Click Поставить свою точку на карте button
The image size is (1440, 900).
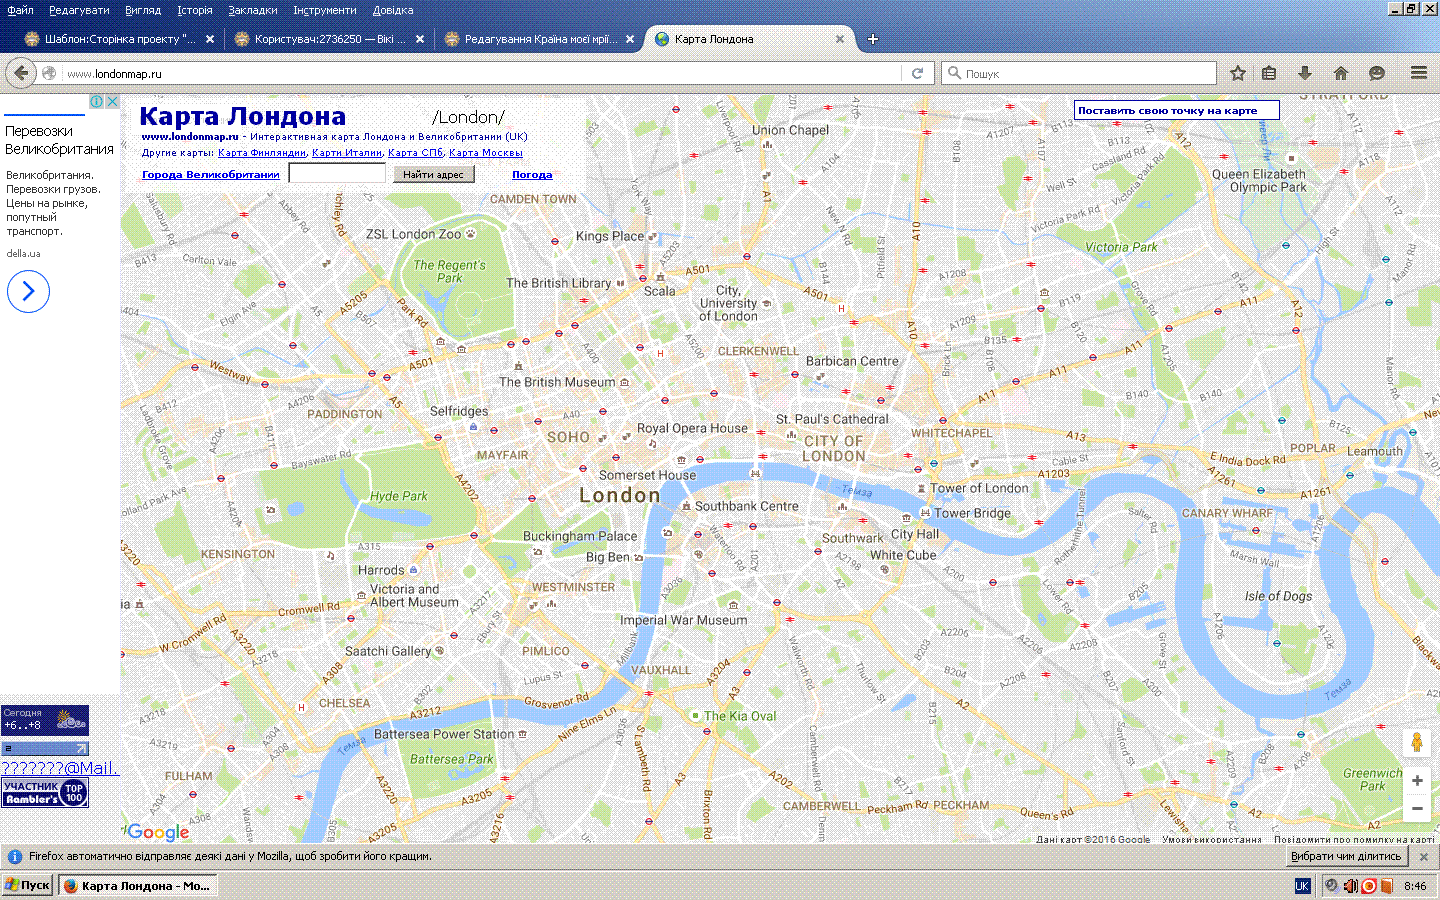click(x=1177, y=110)
